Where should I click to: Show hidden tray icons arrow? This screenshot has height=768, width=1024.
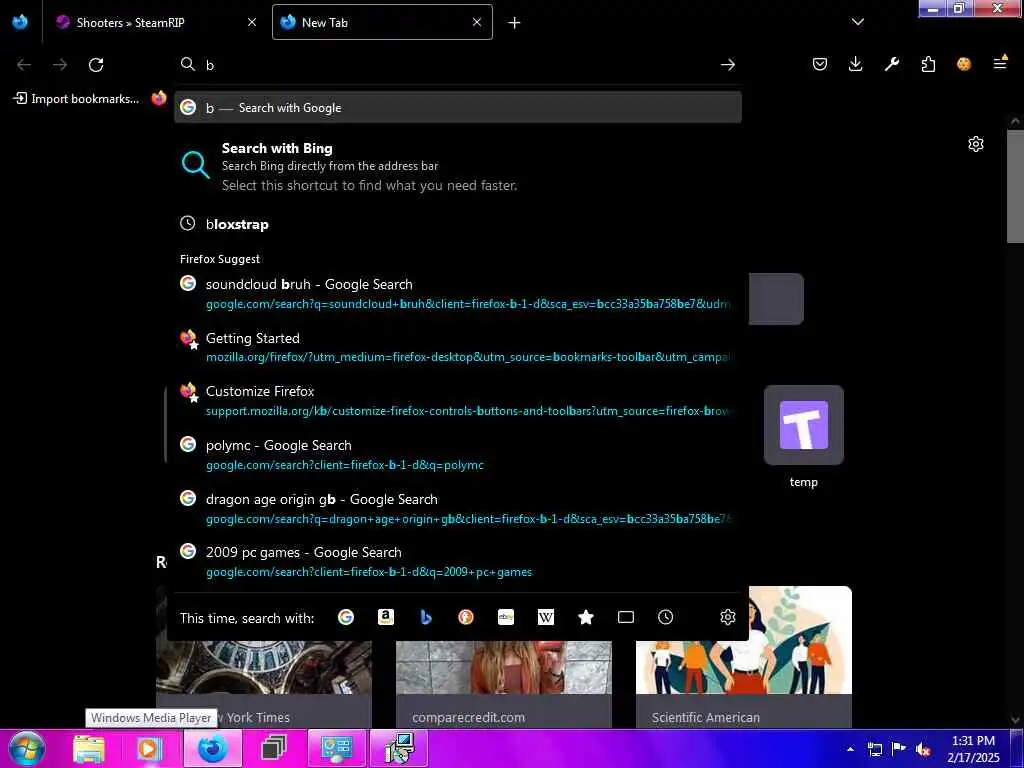pyautogui.click(x=850, y=749)
